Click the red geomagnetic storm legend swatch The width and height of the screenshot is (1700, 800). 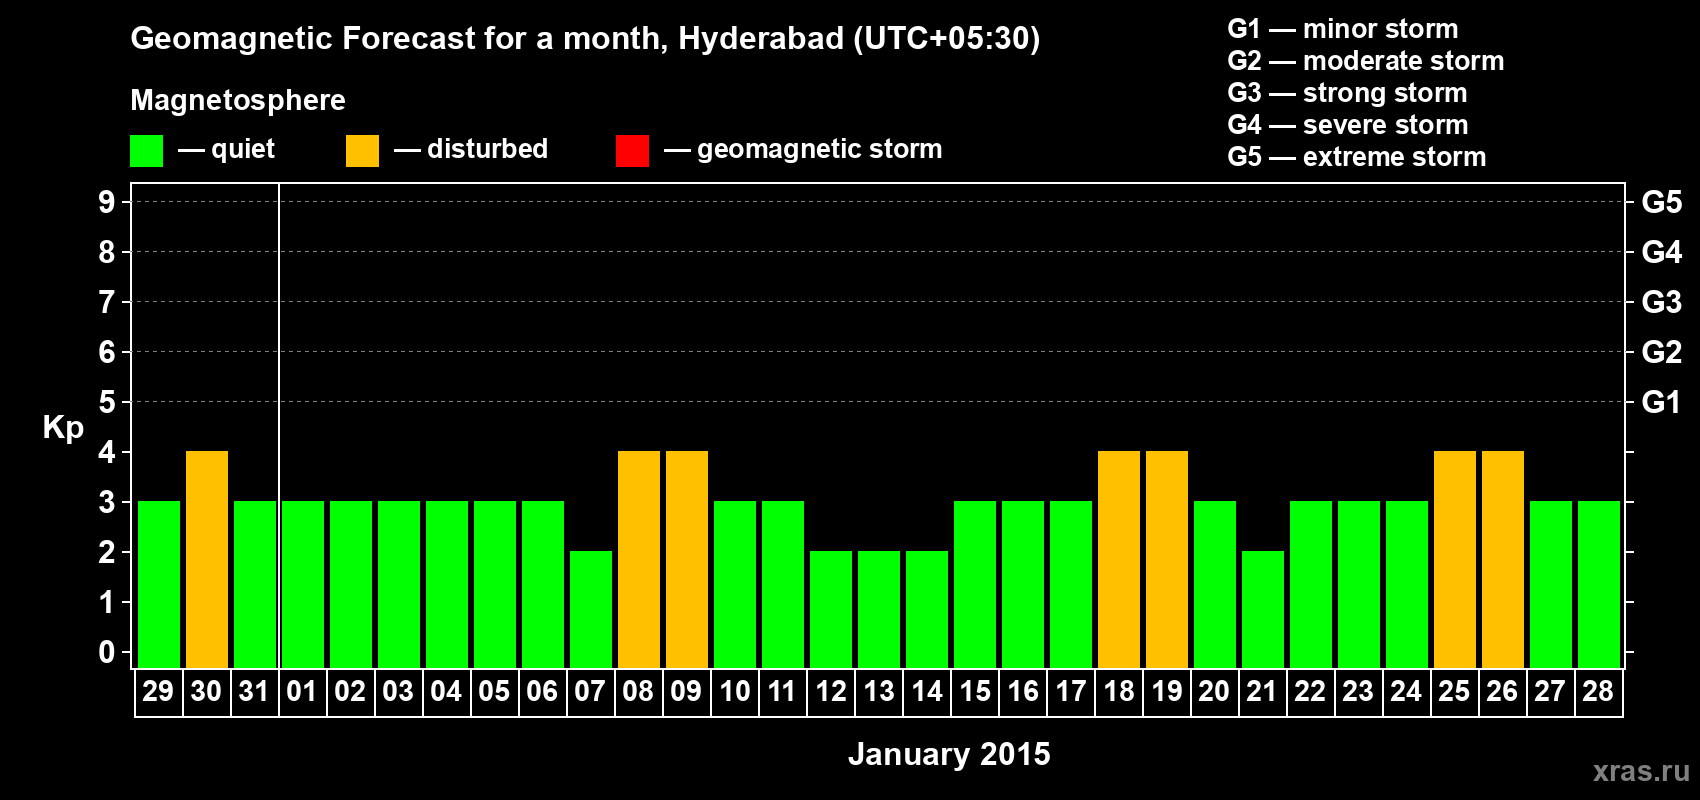pos(632,151)
